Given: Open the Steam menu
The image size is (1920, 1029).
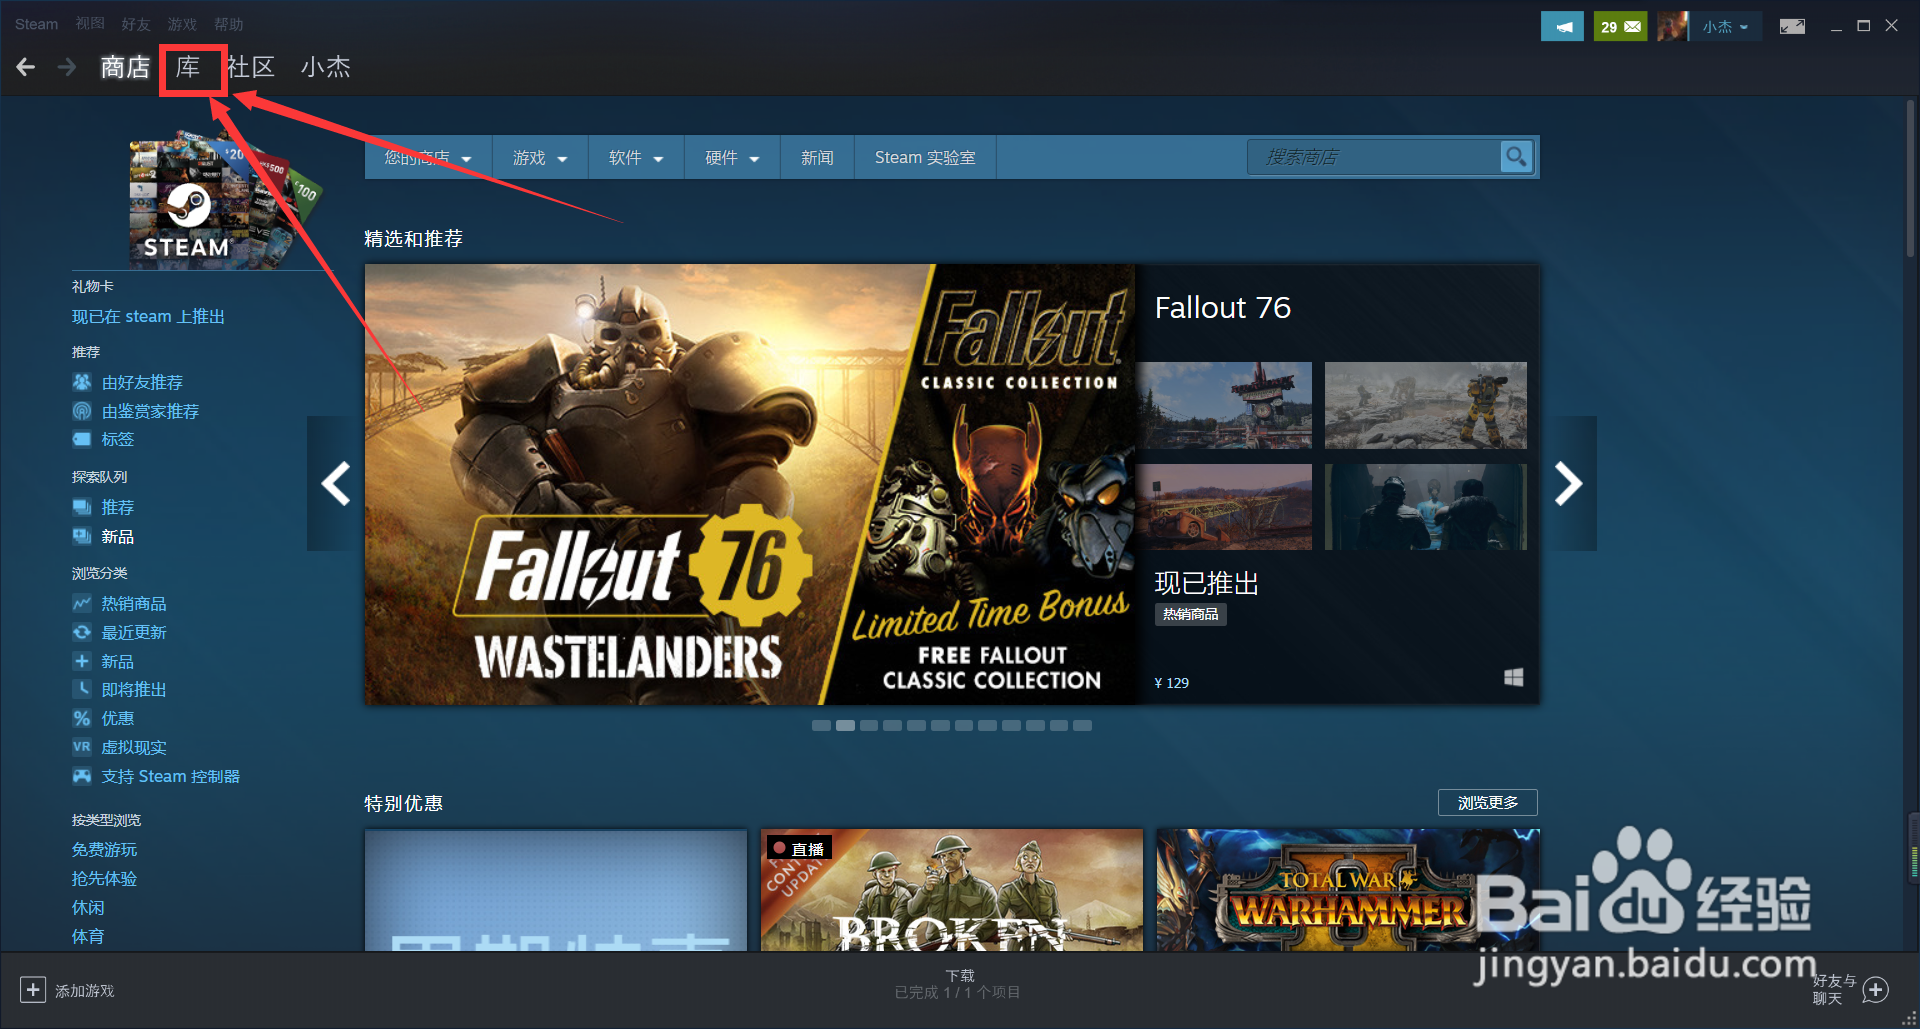Looking at the screenshot, I should 36,24.
